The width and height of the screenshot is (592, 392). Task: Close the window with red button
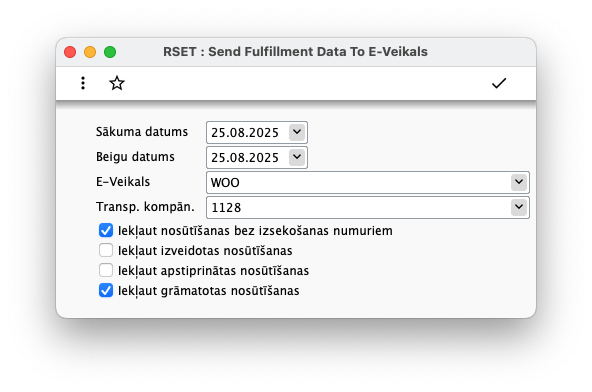70,52
